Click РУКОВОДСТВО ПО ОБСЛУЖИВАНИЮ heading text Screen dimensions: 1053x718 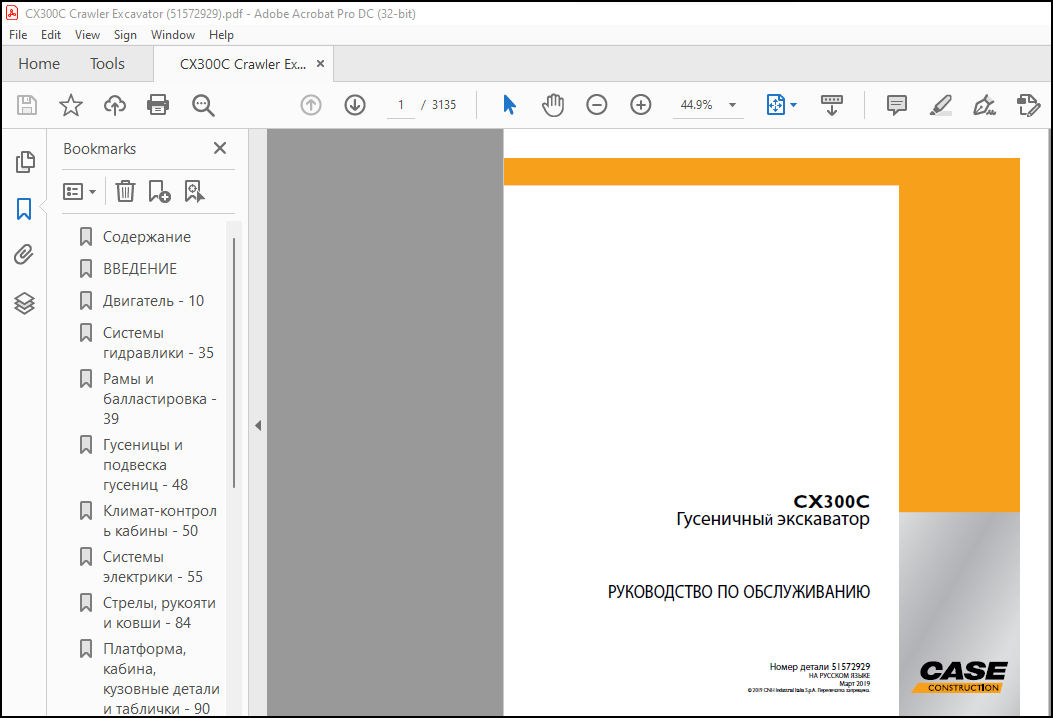coord(739,592)
